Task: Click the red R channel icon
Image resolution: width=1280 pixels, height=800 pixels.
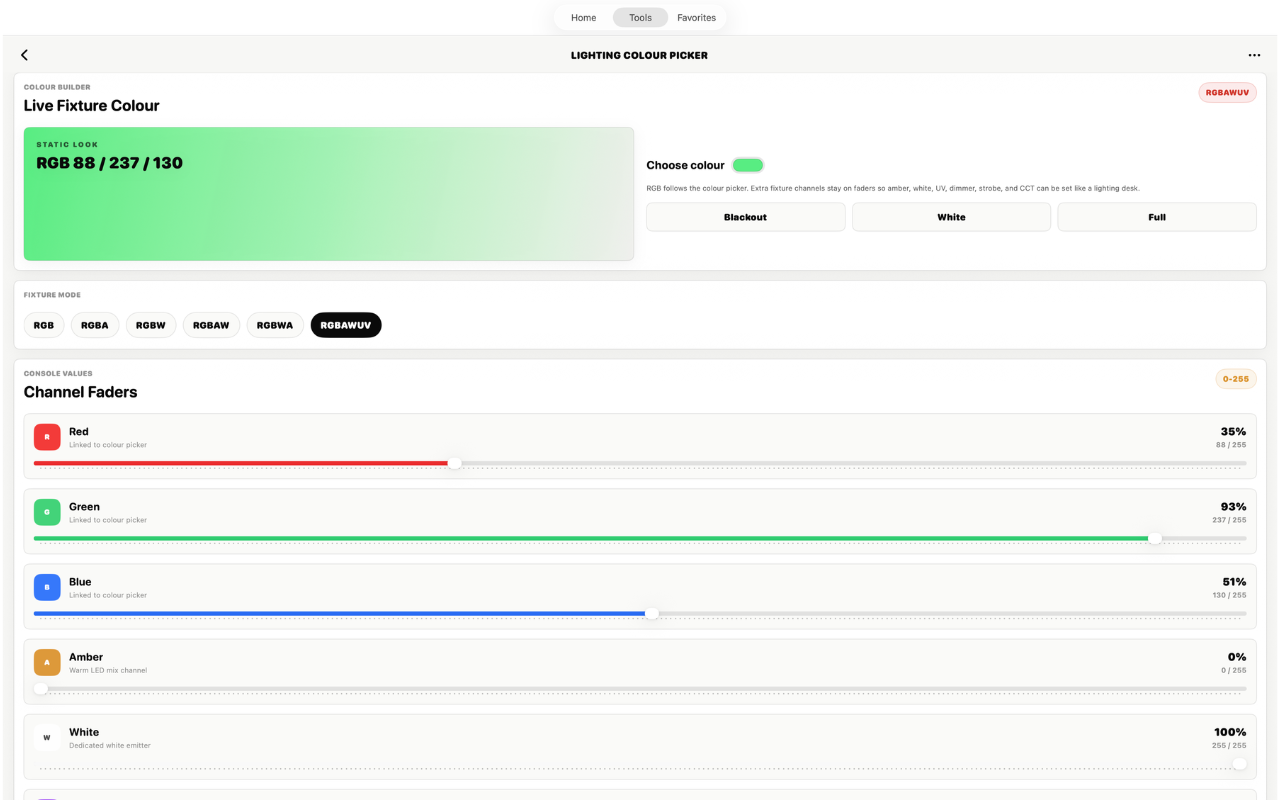Action: (47, 437)
